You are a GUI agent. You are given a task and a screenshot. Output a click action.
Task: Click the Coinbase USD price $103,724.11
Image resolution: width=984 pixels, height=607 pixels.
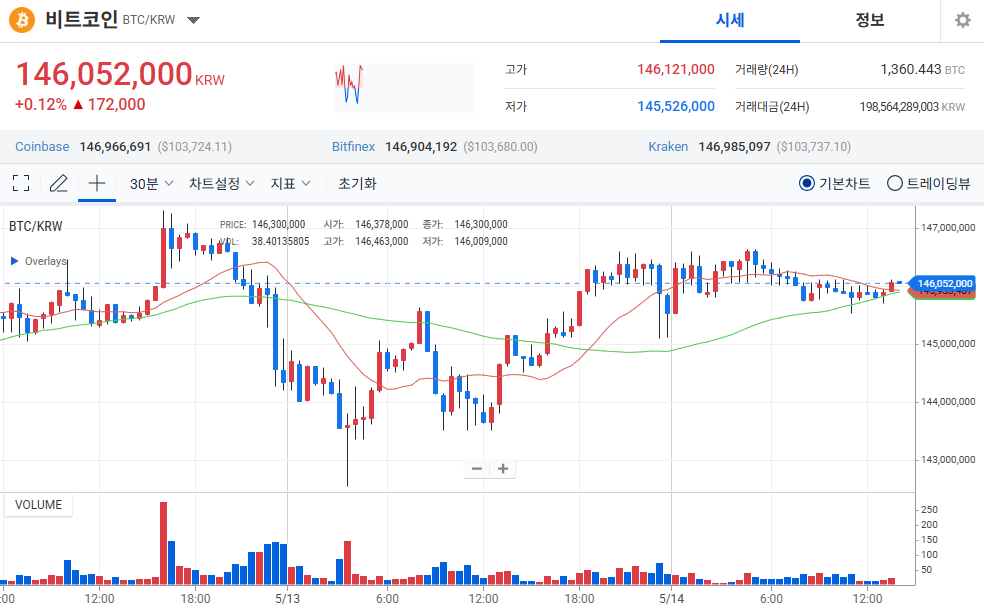tap(195, 147)
